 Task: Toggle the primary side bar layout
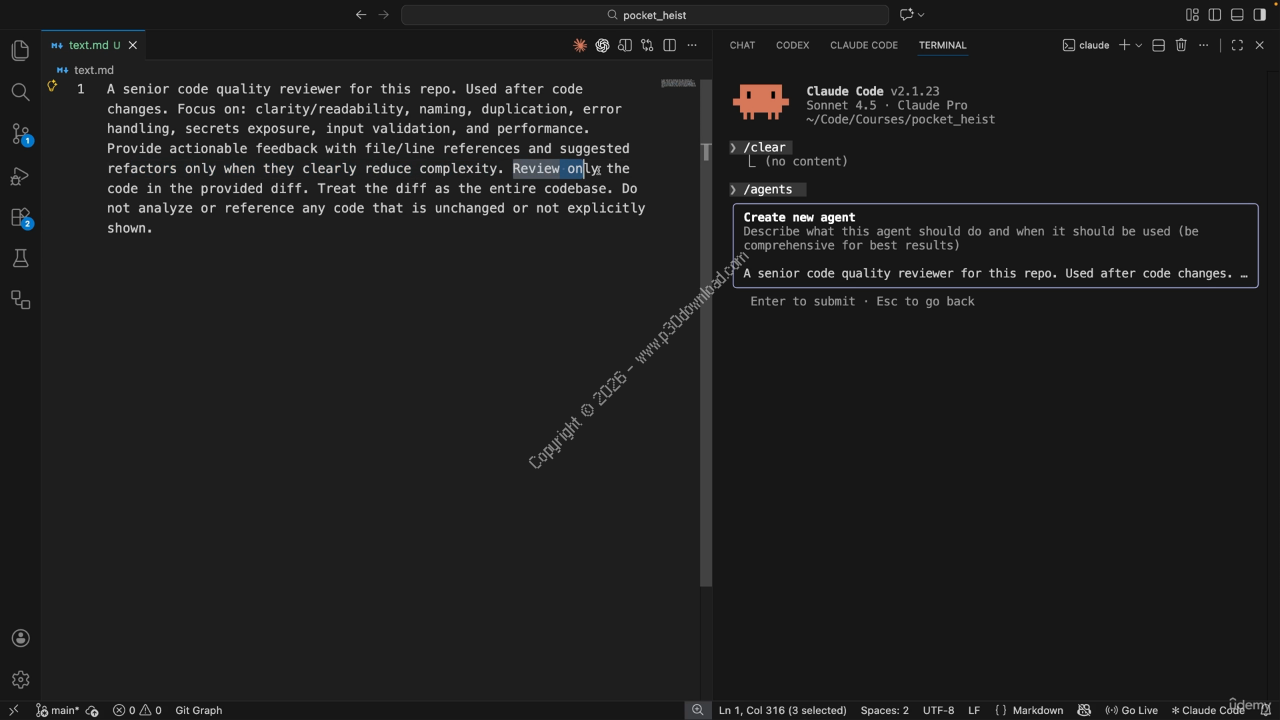pos(1214,15)
